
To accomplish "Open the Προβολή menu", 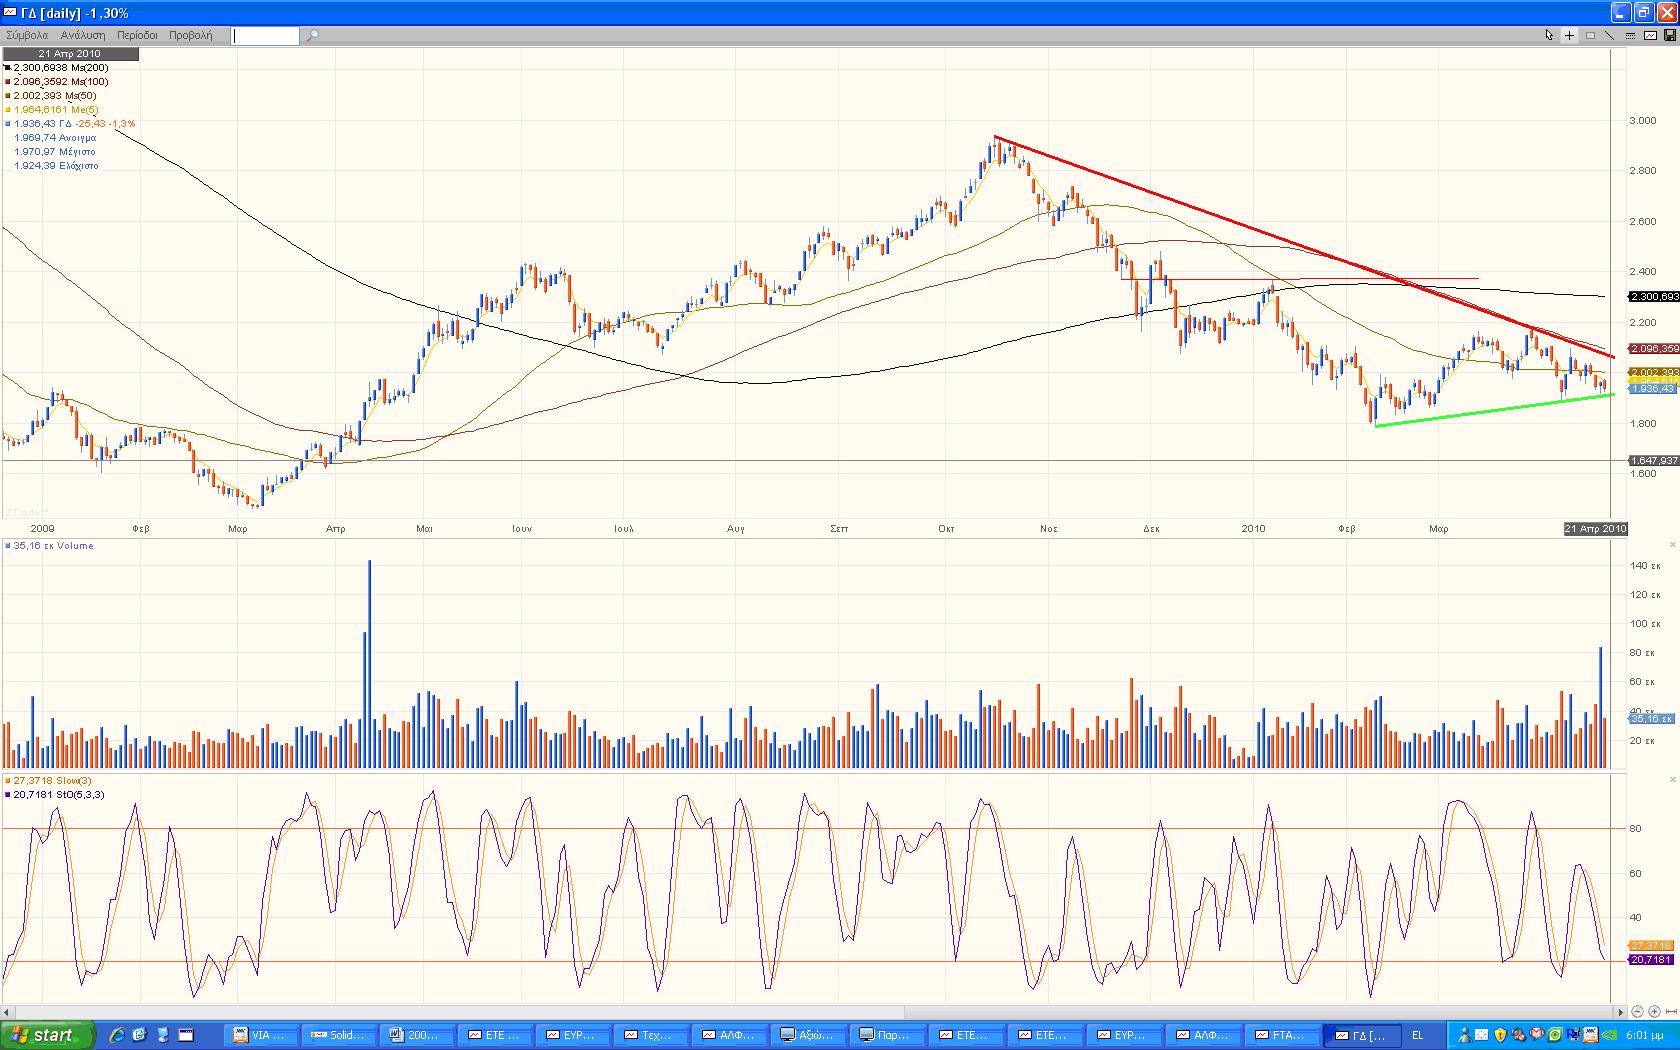I will [190, 35].
